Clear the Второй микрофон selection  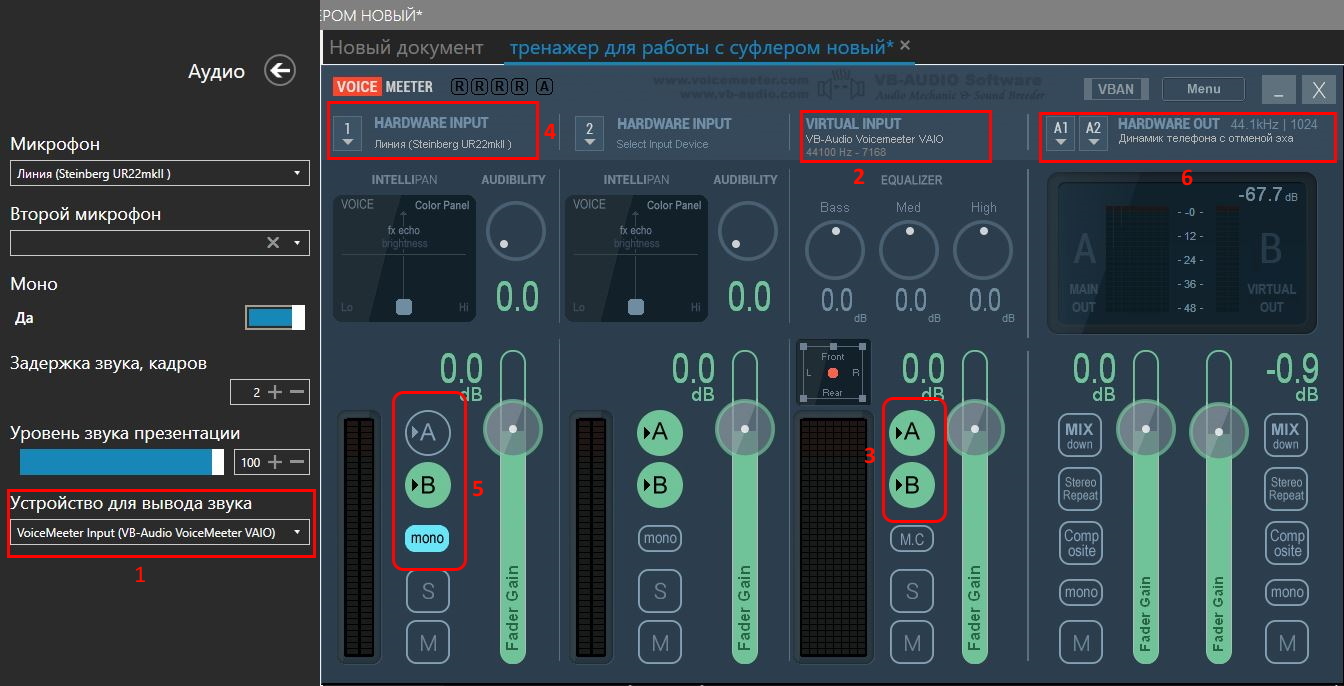point(272,243)
